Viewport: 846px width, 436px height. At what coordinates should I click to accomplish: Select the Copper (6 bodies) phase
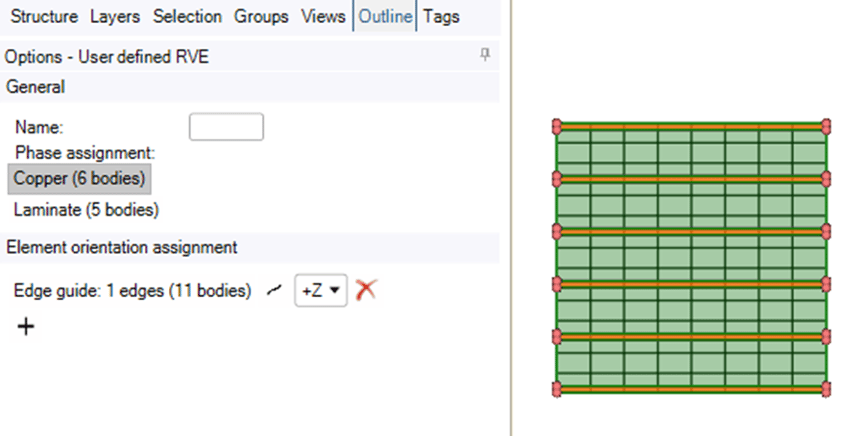click(80, 179)
